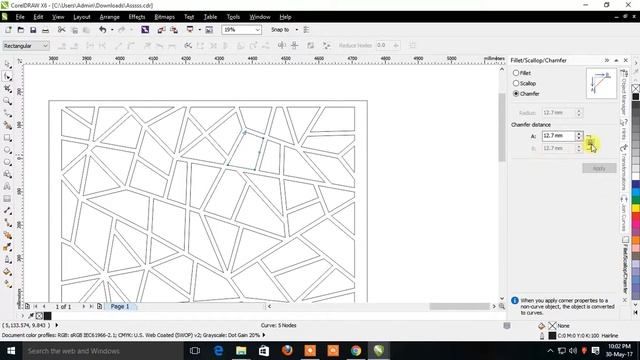Expand the document color profiles arrow in status bar

click(264, 335)
